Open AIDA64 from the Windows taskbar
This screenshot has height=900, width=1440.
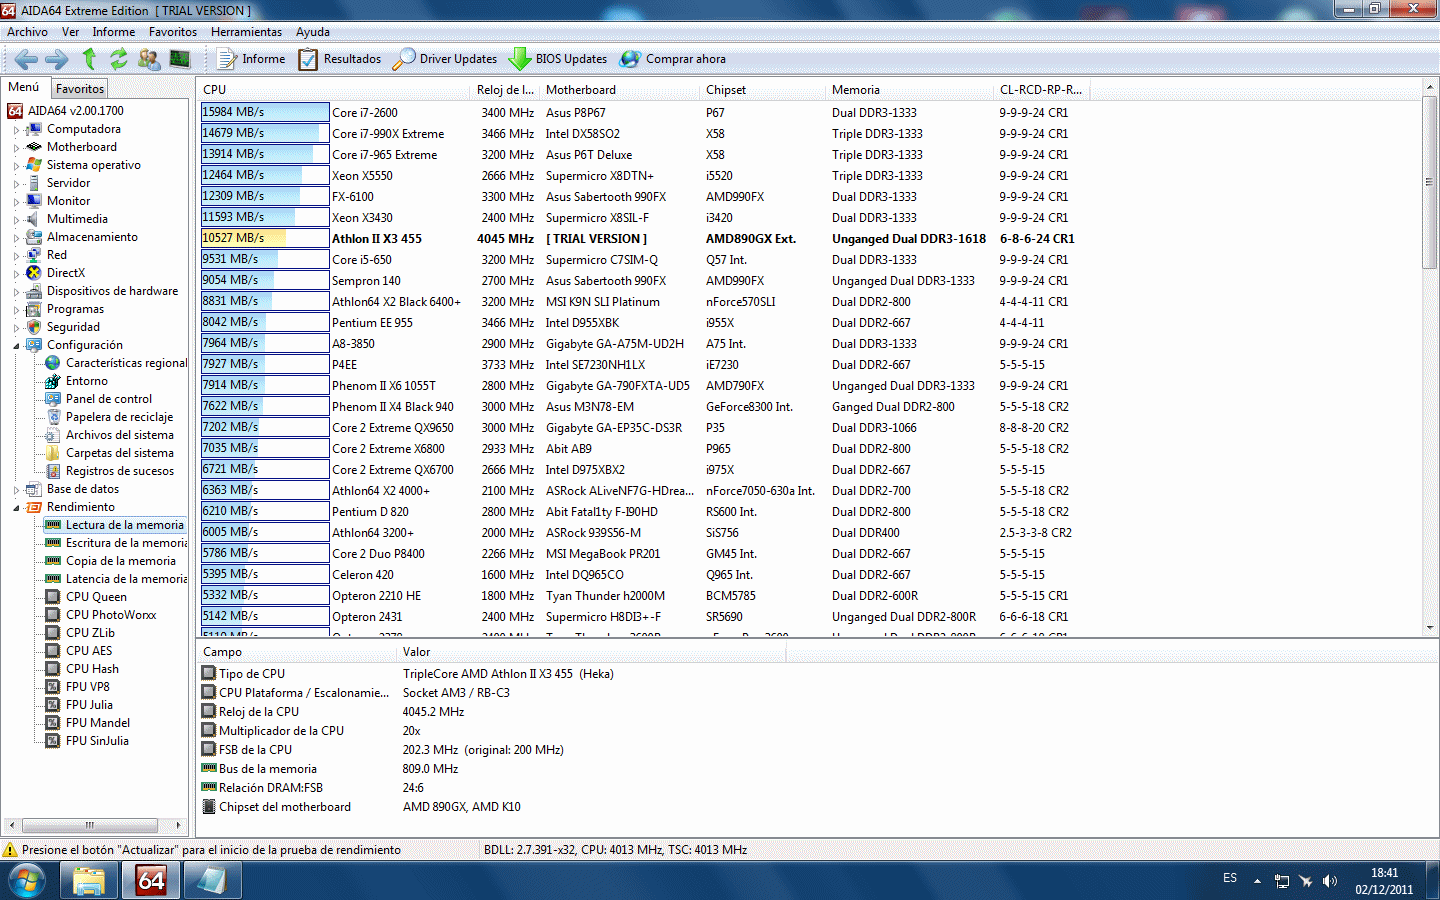click(150, 880)
